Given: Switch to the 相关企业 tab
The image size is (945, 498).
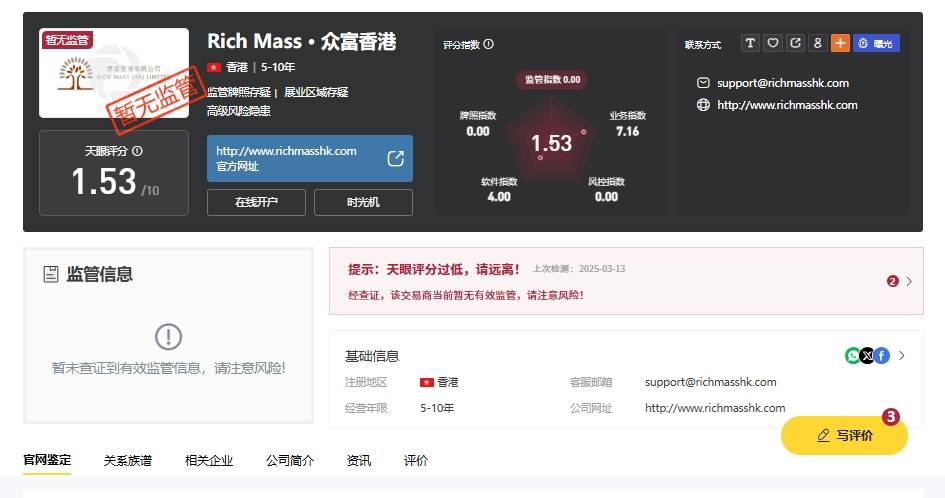Looking at the screenshot, I should (209, 461).
